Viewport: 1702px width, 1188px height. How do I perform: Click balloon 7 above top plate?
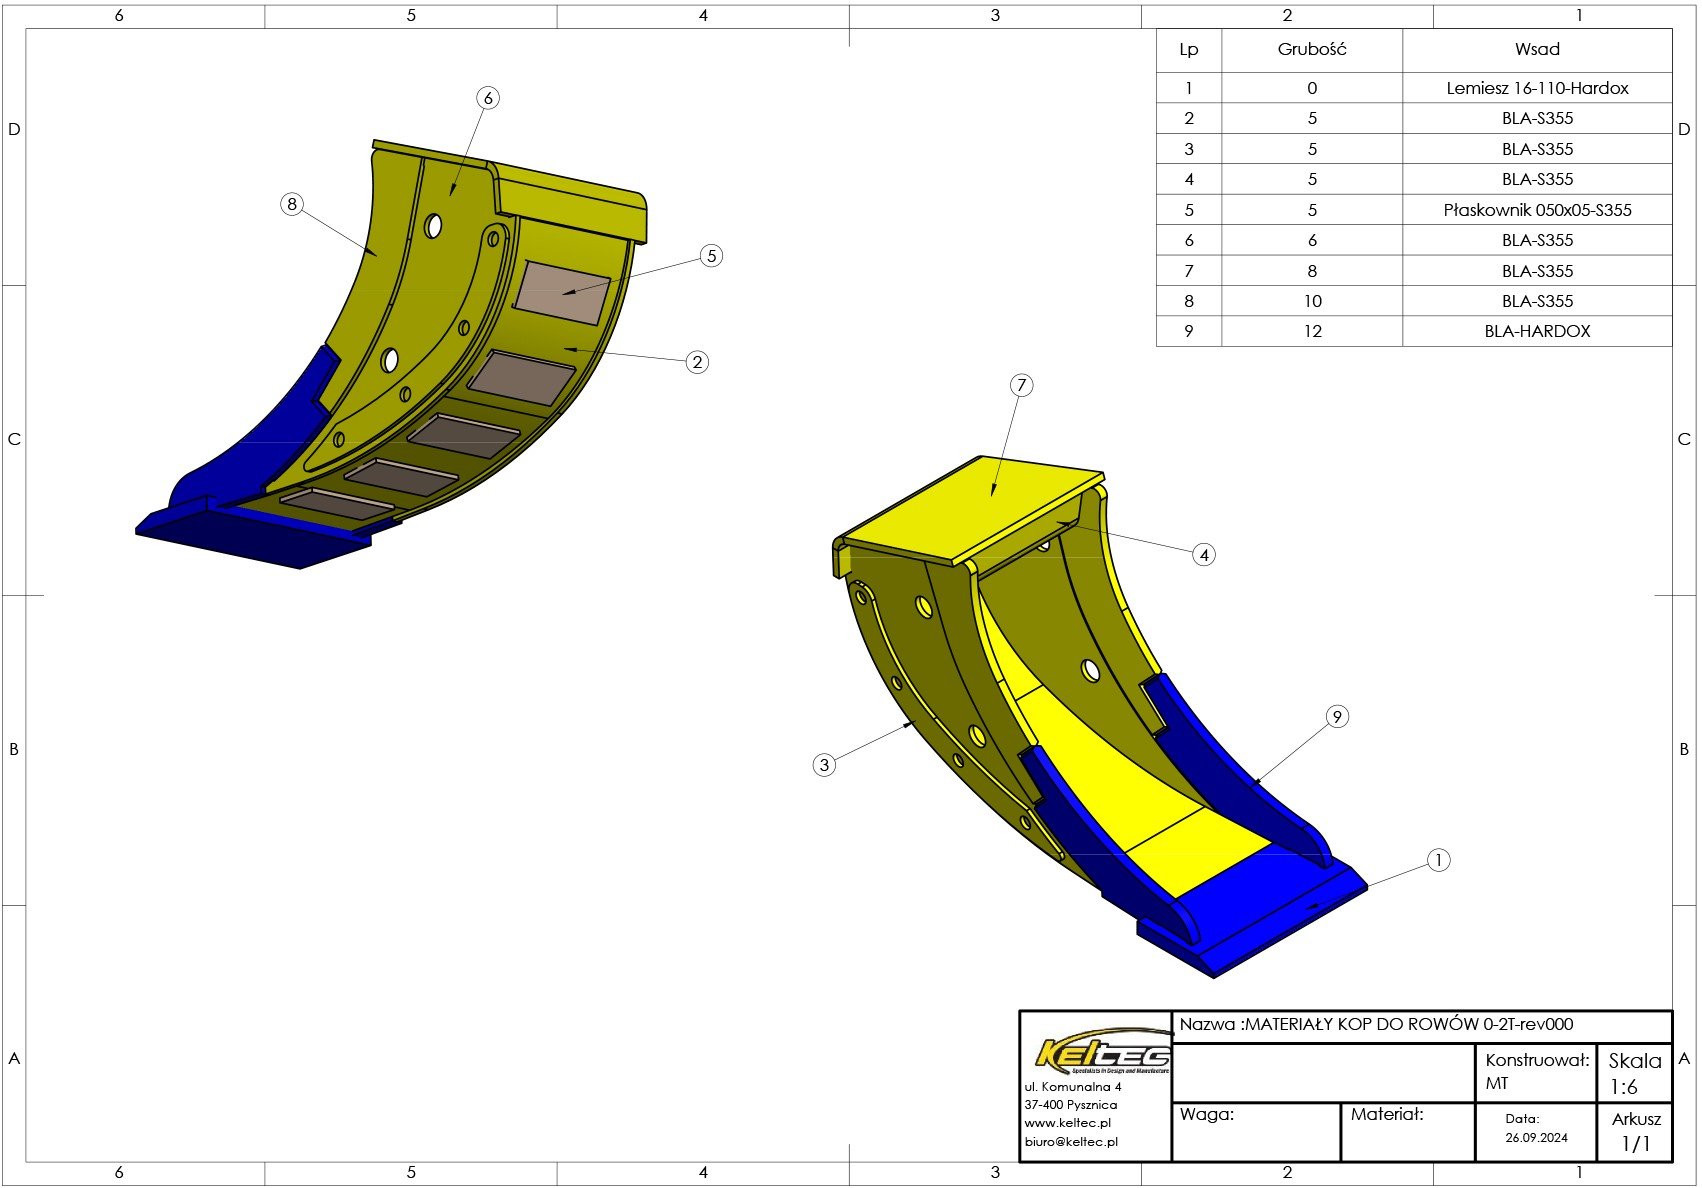coord(1021,385)
